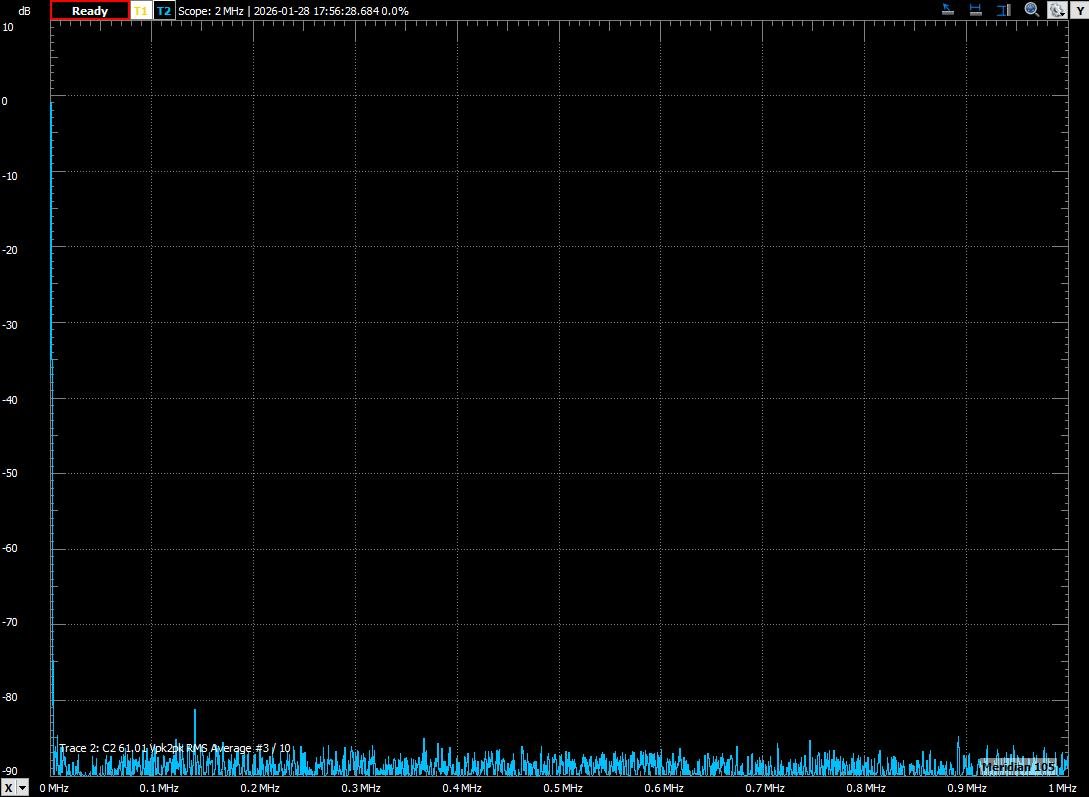The width and height of the screenshot is (1089, 797).
Task: Click the X axis button at bottom left
Action: coord(9,788)
